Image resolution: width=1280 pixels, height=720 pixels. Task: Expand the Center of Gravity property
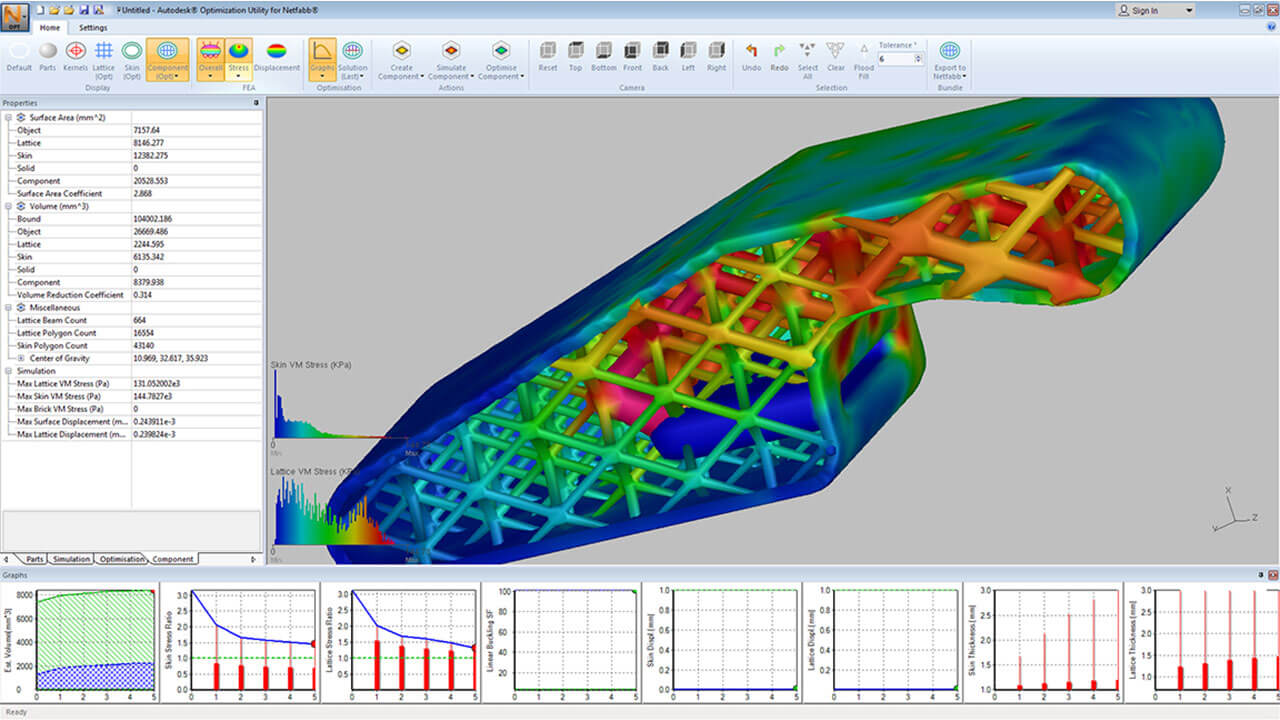pyautogui.click(x=21, y=358)
